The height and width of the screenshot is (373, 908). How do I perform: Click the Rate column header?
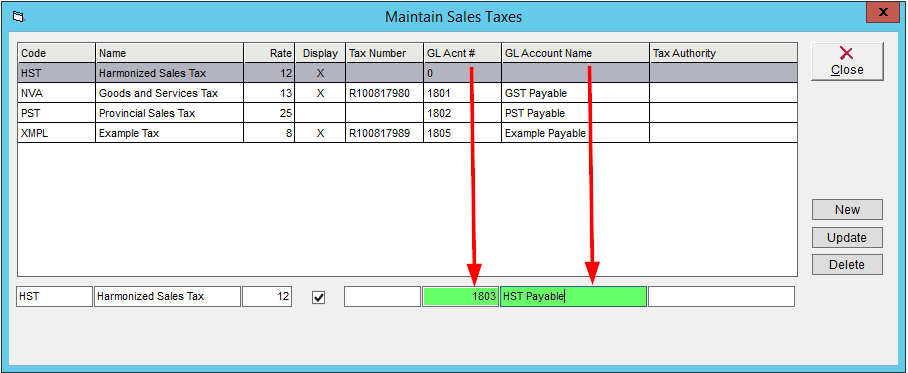pos(269,53)
